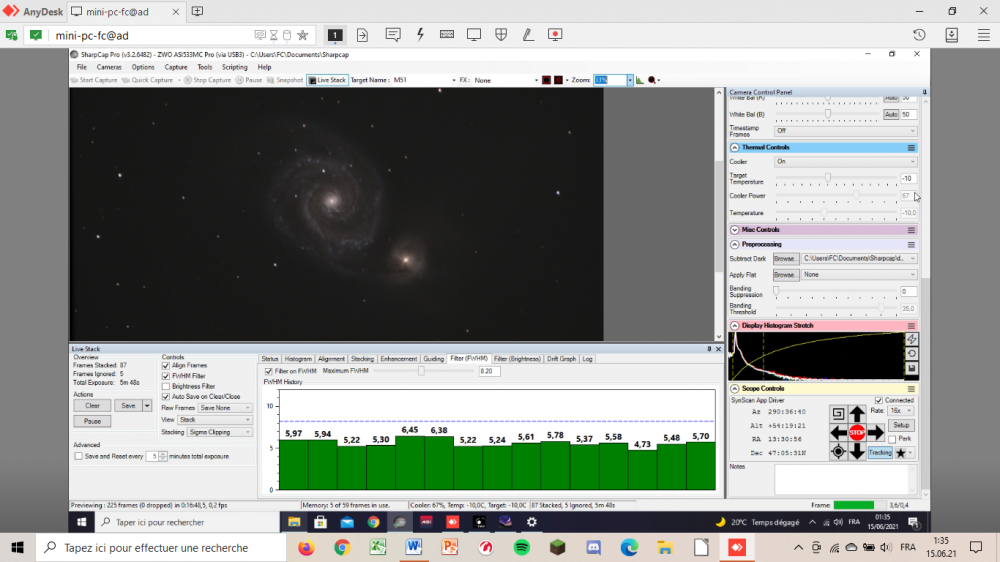Start AnyDesk session recording icon
1000x562 pixels.
point(555,35)
